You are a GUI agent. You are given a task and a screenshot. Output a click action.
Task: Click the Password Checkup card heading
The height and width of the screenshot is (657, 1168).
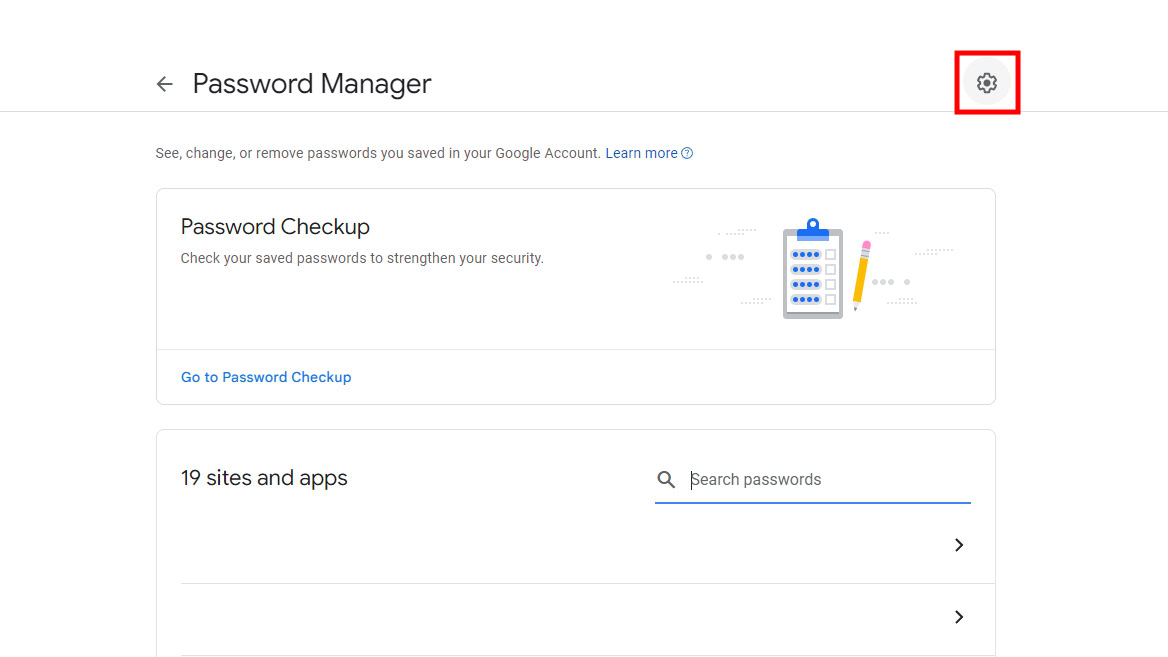[275, 227]
